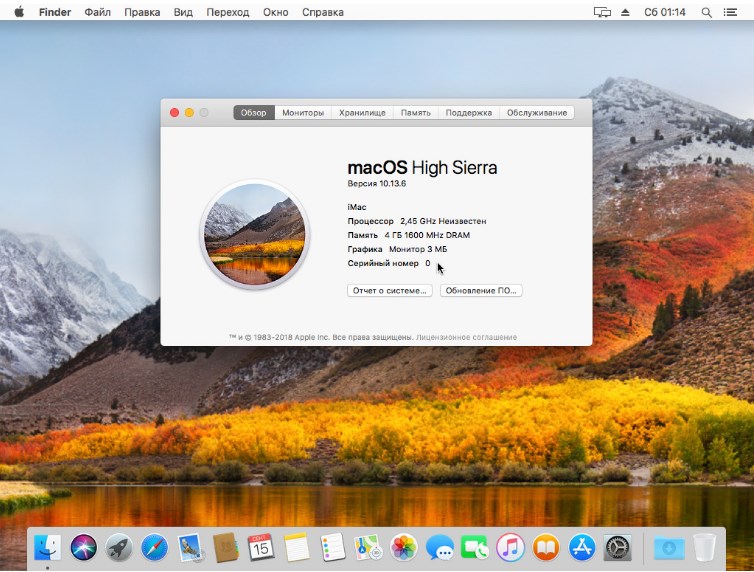Close the About This Mac window
Viewport: 754px width, 572px height.
coord(175,112)
